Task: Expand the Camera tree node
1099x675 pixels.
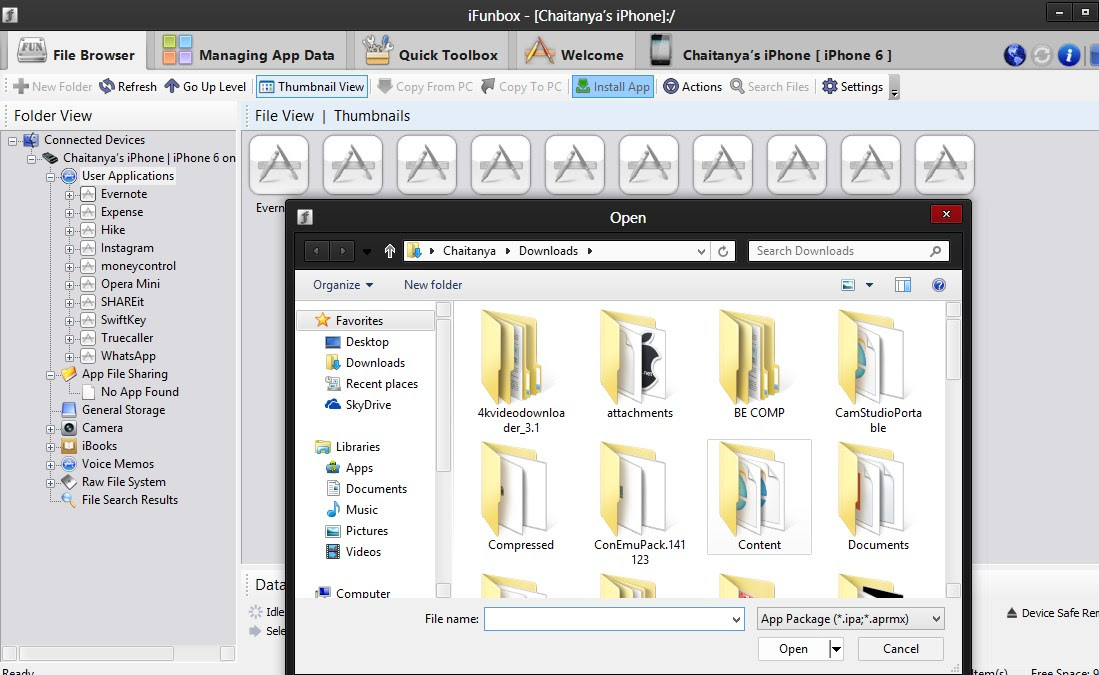Action: click(x=50, y=429)
